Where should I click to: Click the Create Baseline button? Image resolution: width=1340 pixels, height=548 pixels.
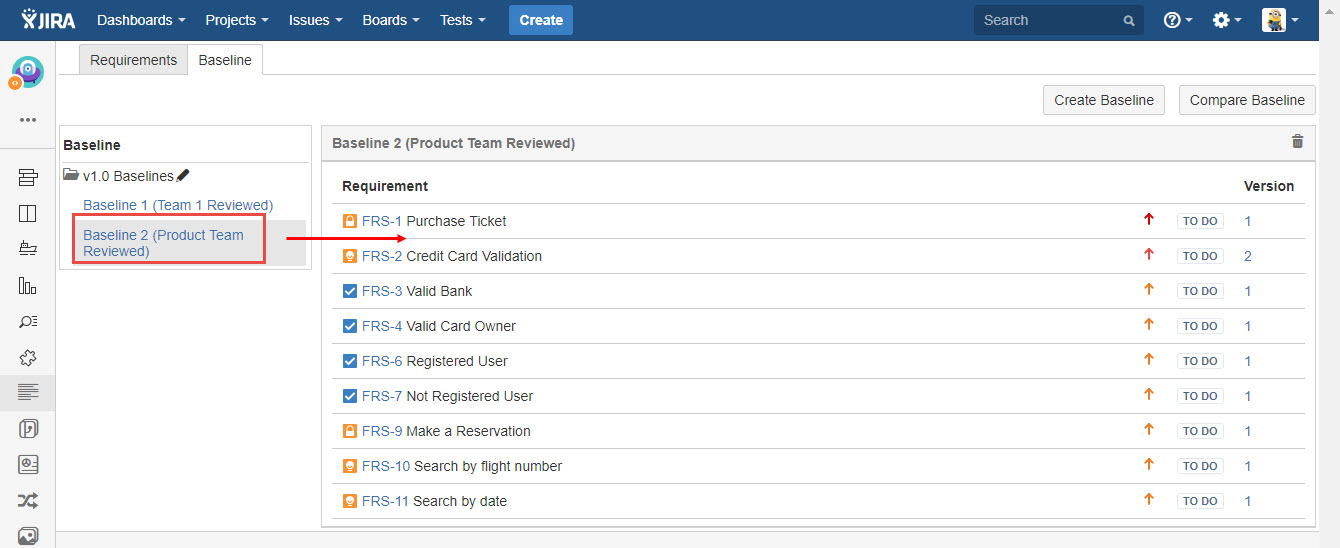tap(1104, 100)
